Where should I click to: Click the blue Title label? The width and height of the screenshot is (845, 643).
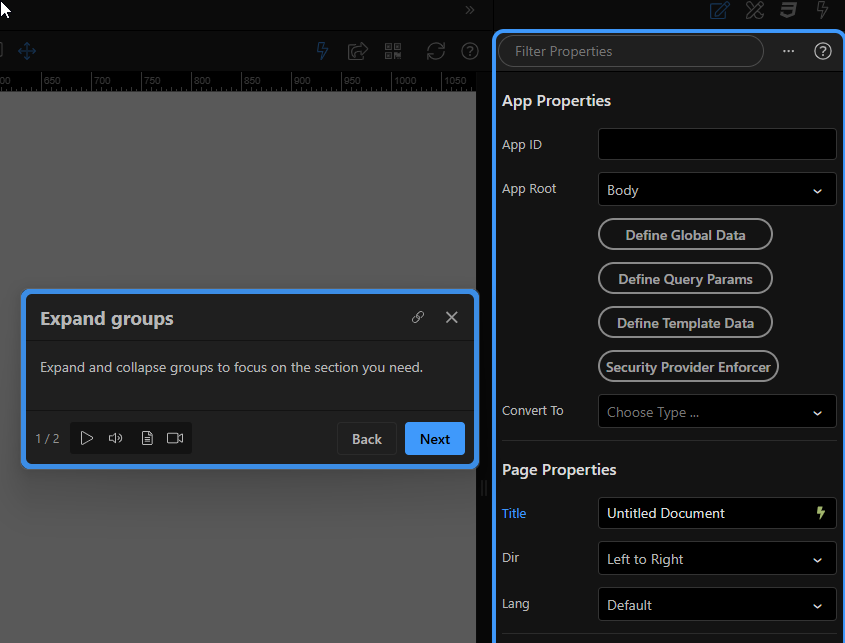click(x=514, y=513)
